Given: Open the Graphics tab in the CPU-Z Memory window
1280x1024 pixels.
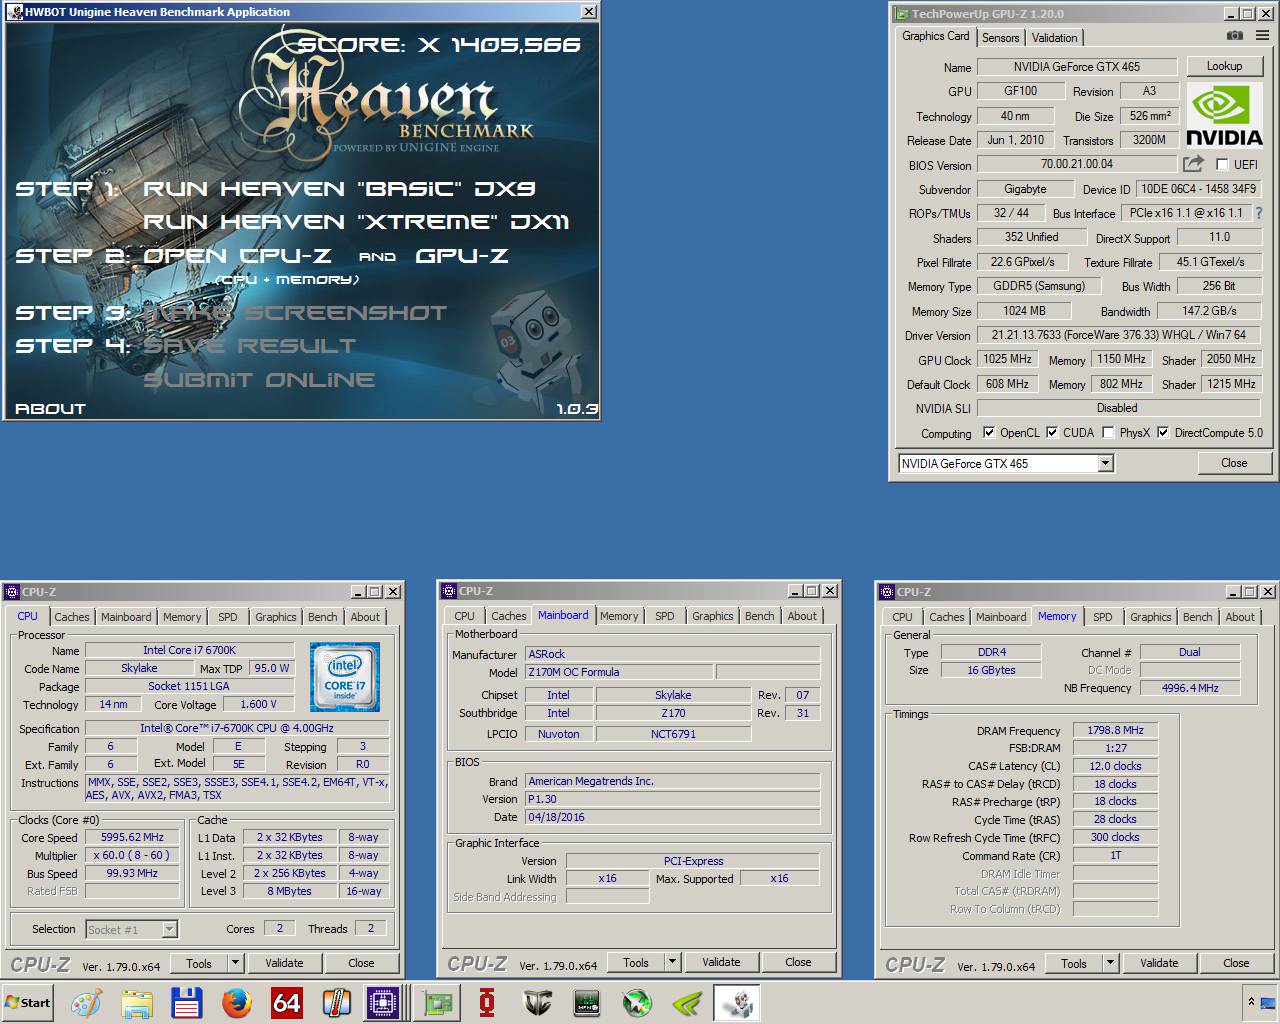Looking at the screenshot, I should click(x=1150, y=617).
